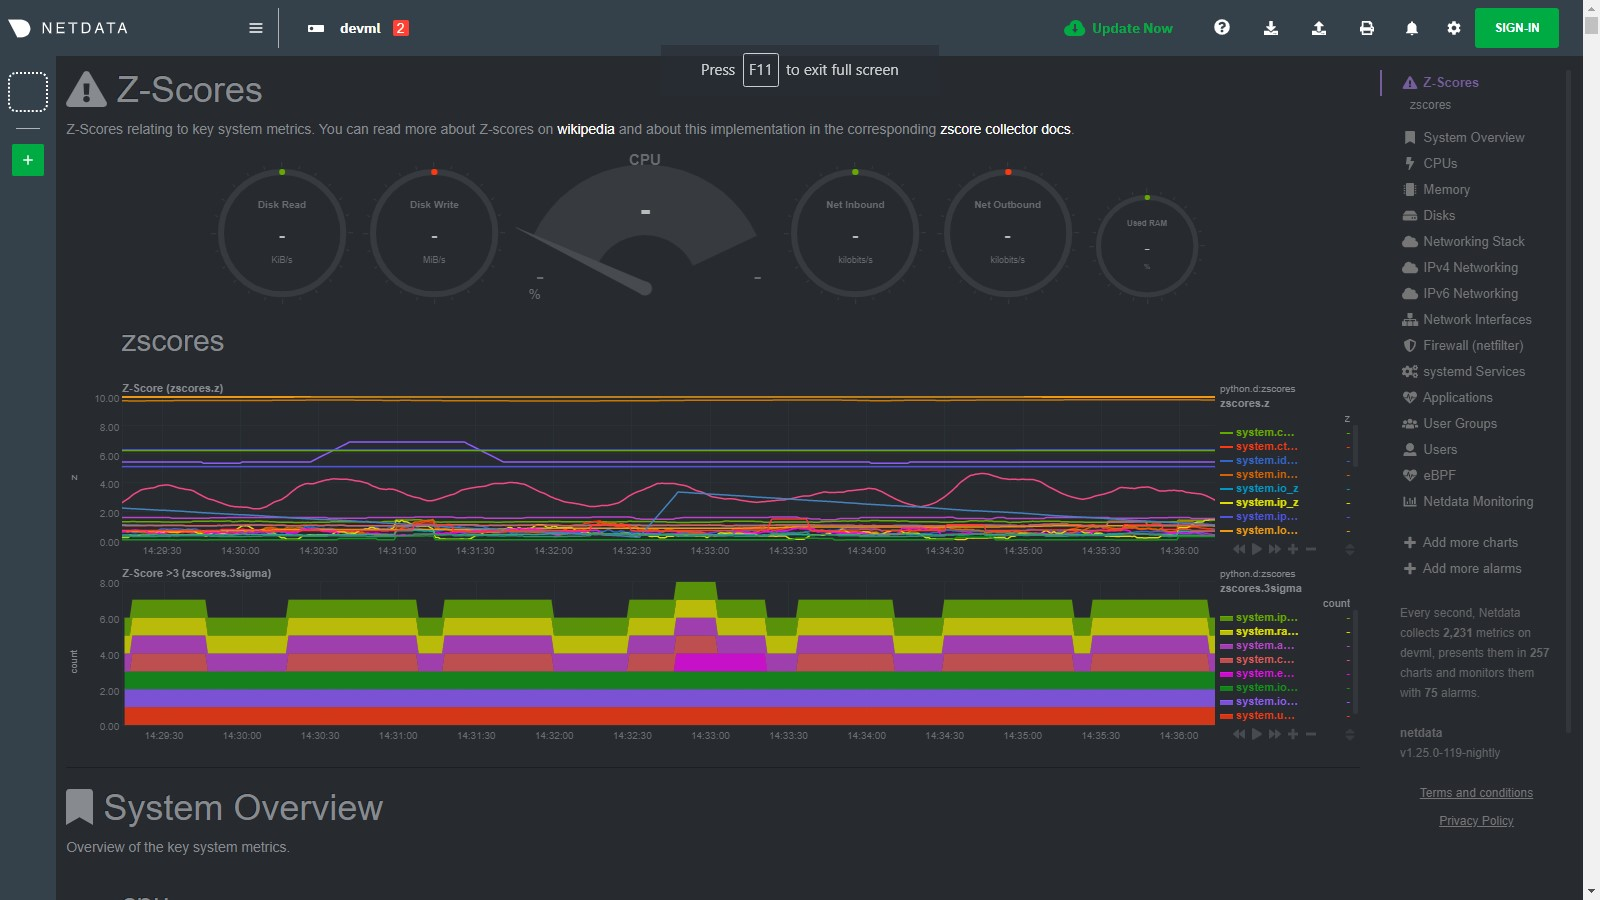
Task: Click Update Now in top bar
Action: coord(1119,28)
